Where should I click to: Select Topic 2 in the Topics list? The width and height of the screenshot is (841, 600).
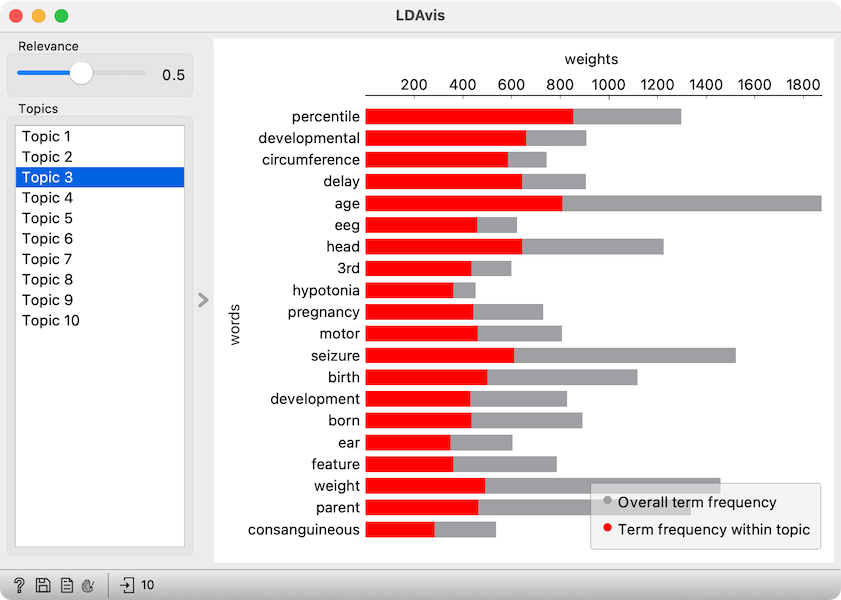click(100, 157)
